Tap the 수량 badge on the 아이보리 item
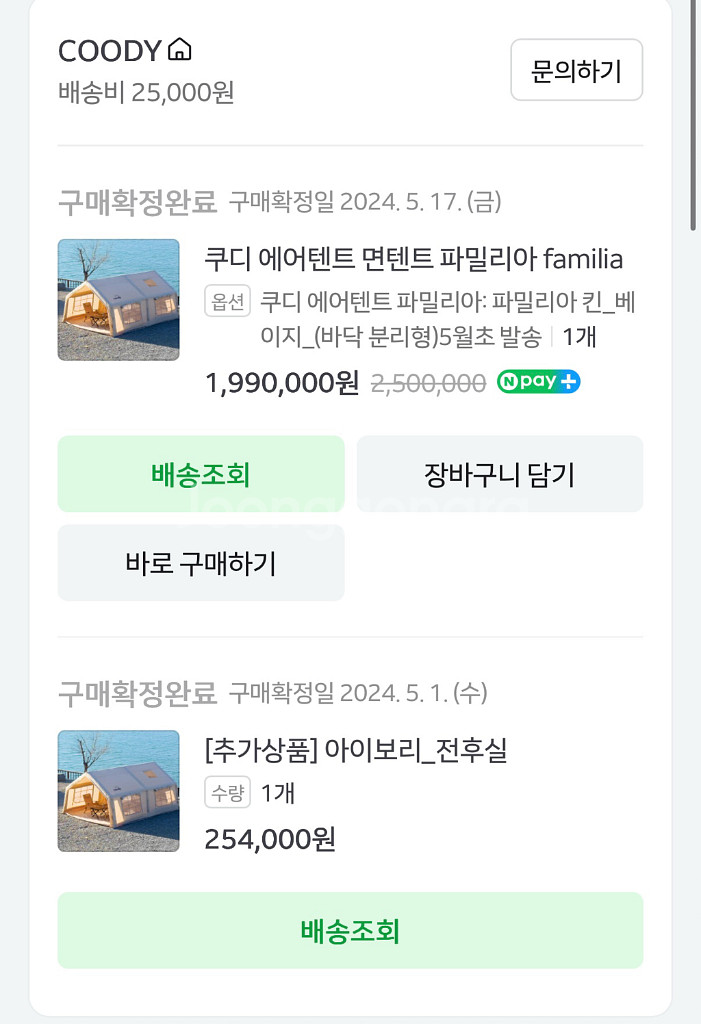Viewport: 701px width, 1024px height. (227, 793)
